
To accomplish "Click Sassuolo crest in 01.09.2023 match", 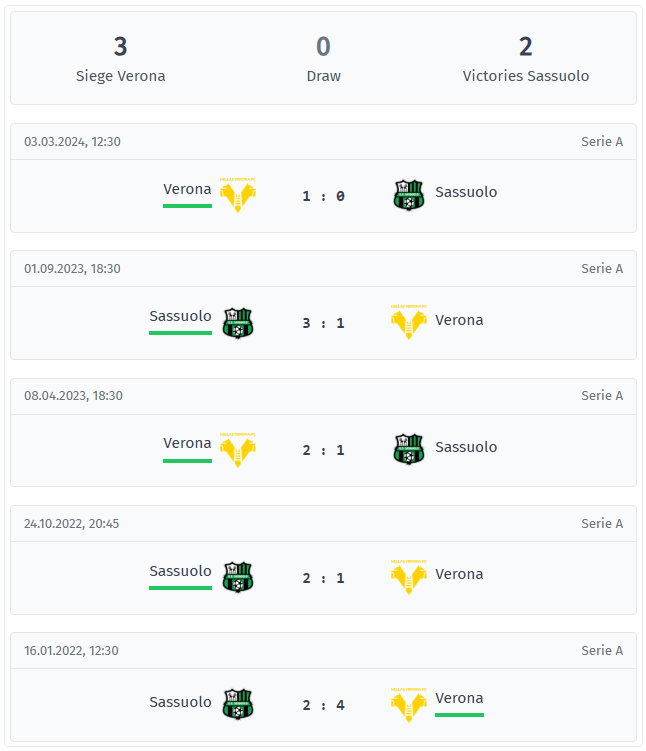I will click(238, 323).
